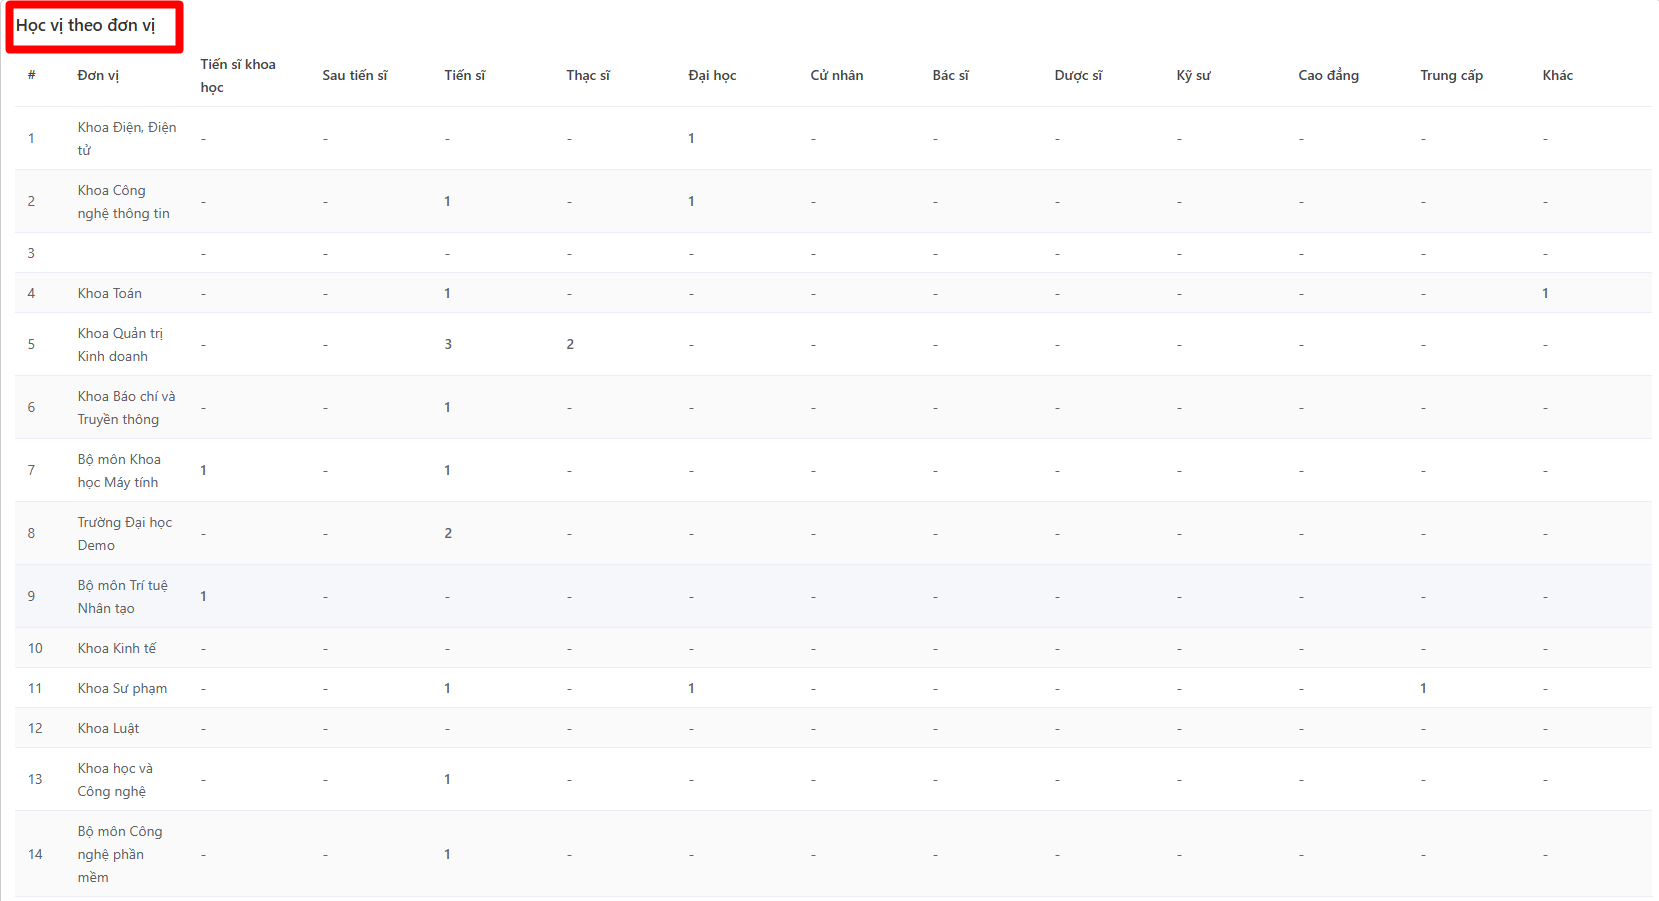Click the 'Sau tiến sĩ' column header

point(354,76)
